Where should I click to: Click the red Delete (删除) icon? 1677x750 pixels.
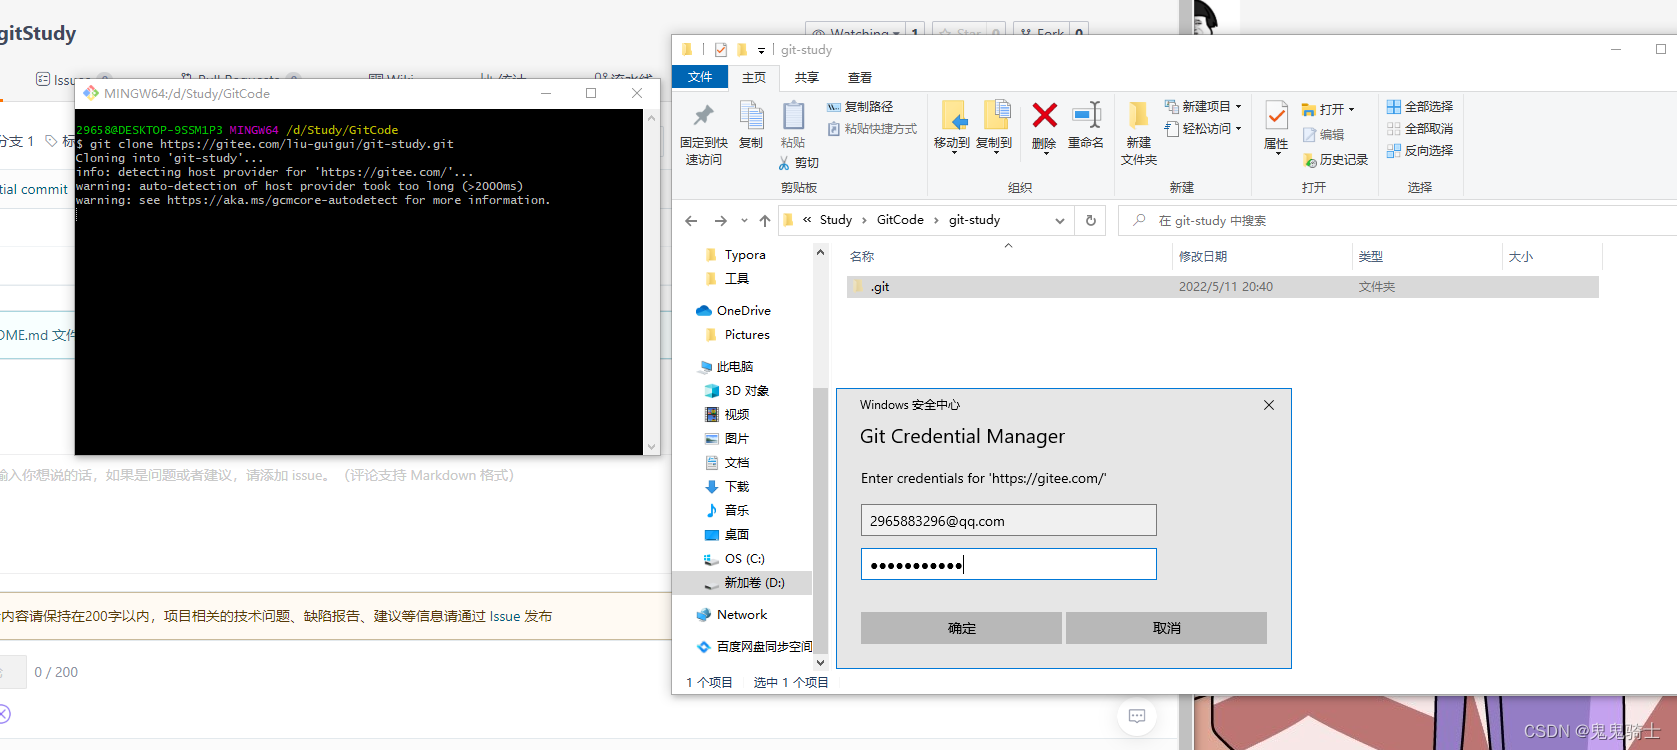pos(1044,116)
